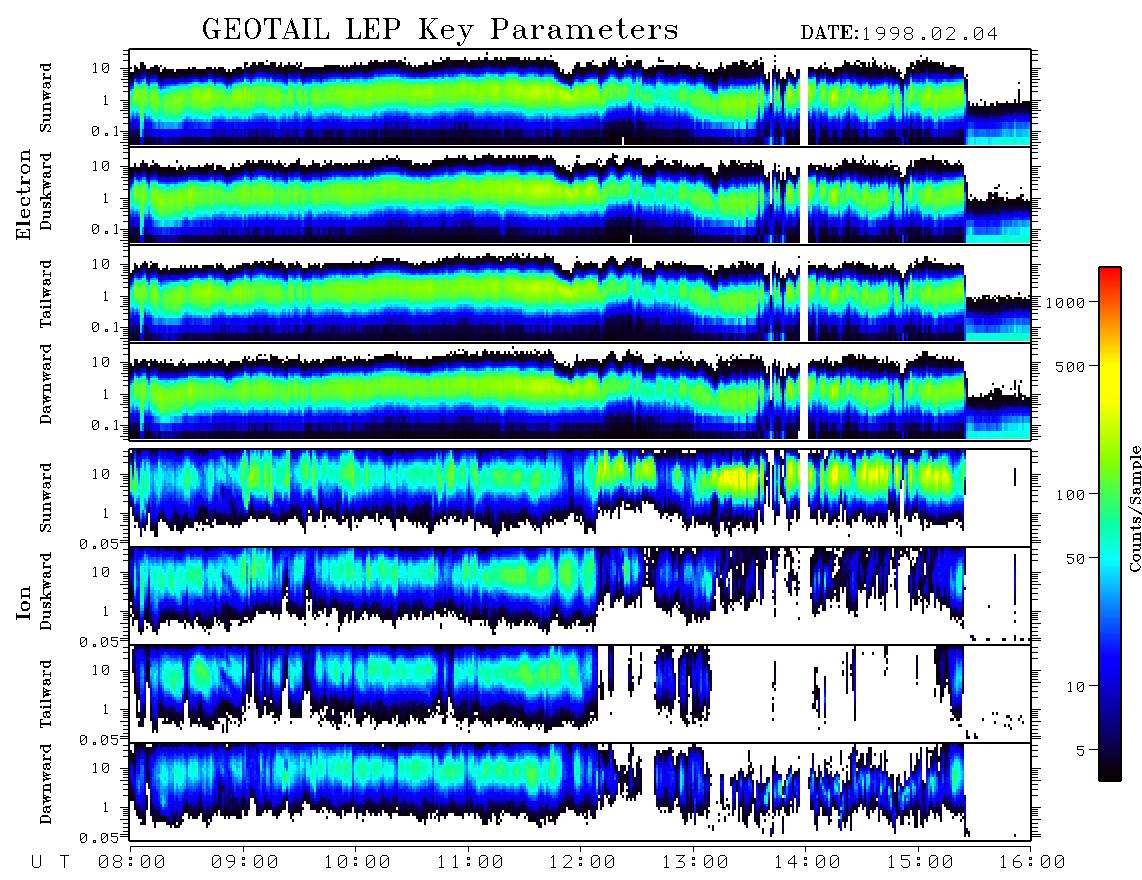Click the Electron Duskward spectrogram panel
The height and width of the screenshot is (880, 1142).
(580, 195)
